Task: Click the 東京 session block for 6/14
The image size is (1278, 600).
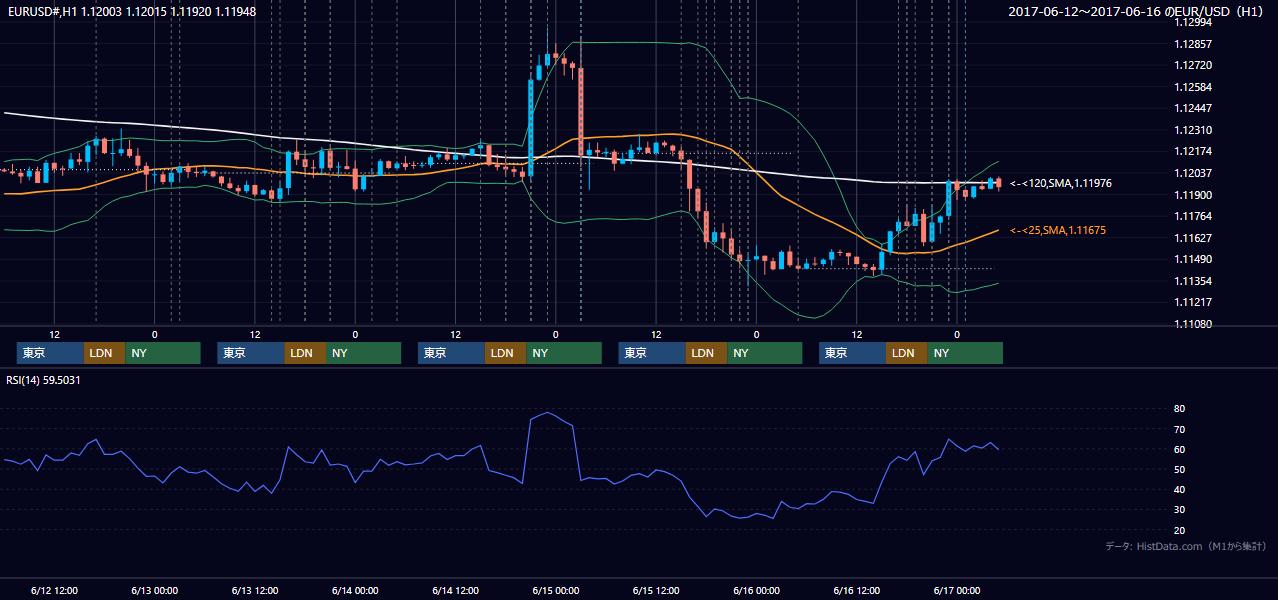Action: 452,353
